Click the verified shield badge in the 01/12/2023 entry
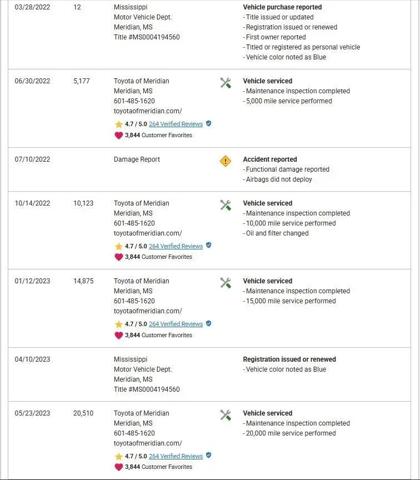Image resolution: width=420 pixels, height=480 pixels. coord(208,323)
